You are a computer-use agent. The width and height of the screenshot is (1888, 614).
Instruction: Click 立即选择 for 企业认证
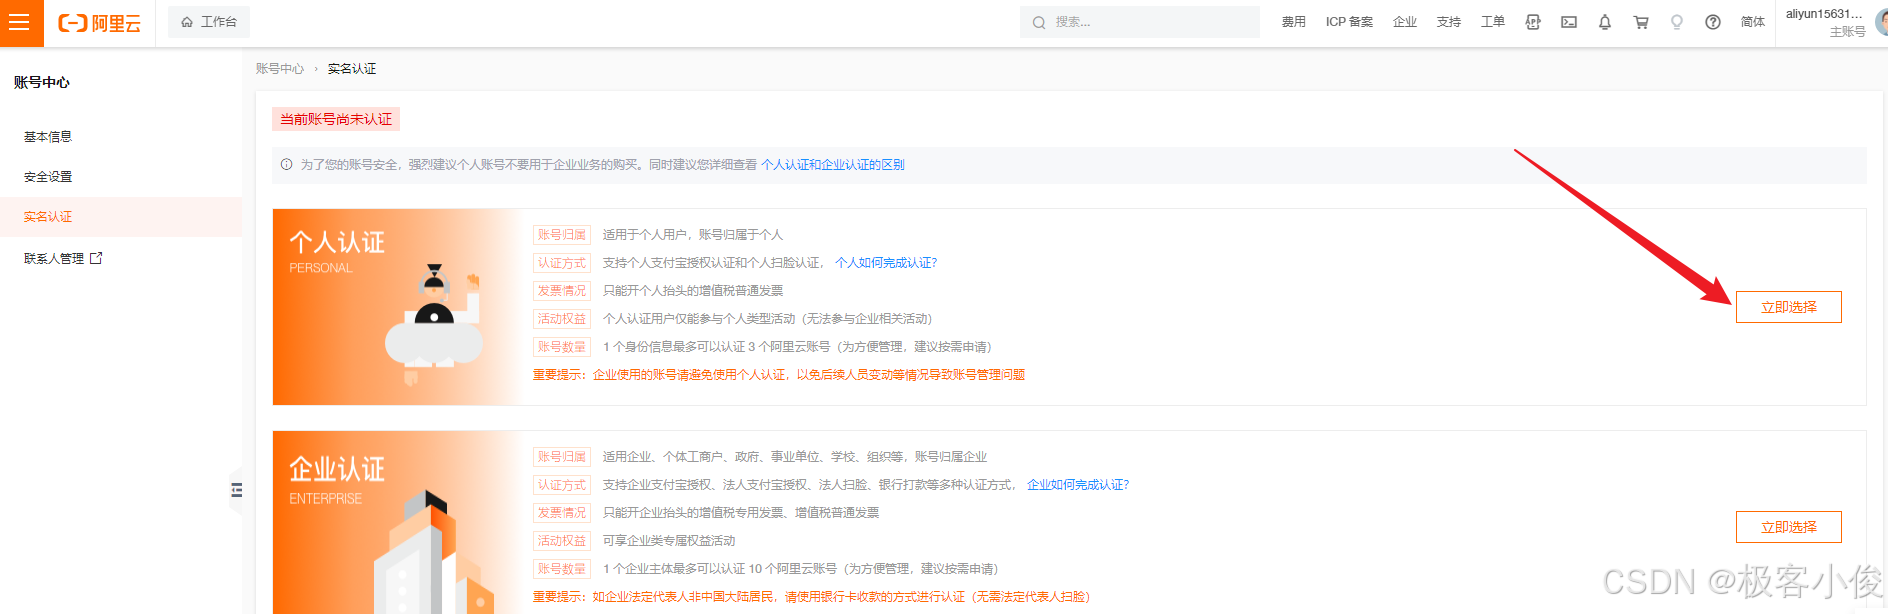click(x=1788, y=527)
